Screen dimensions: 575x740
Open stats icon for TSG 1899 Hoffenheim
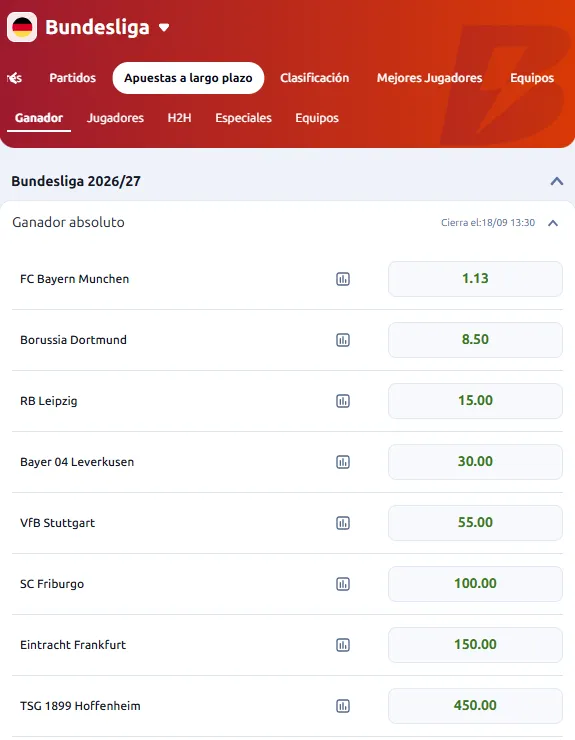pos(343,706)
